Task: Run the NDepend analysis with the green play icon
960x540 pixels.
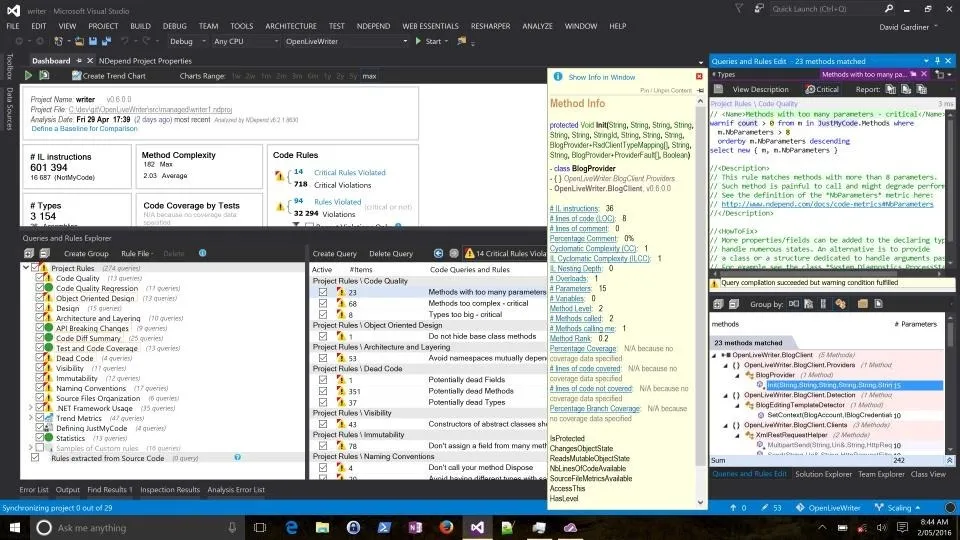Action: pos(28,76)
